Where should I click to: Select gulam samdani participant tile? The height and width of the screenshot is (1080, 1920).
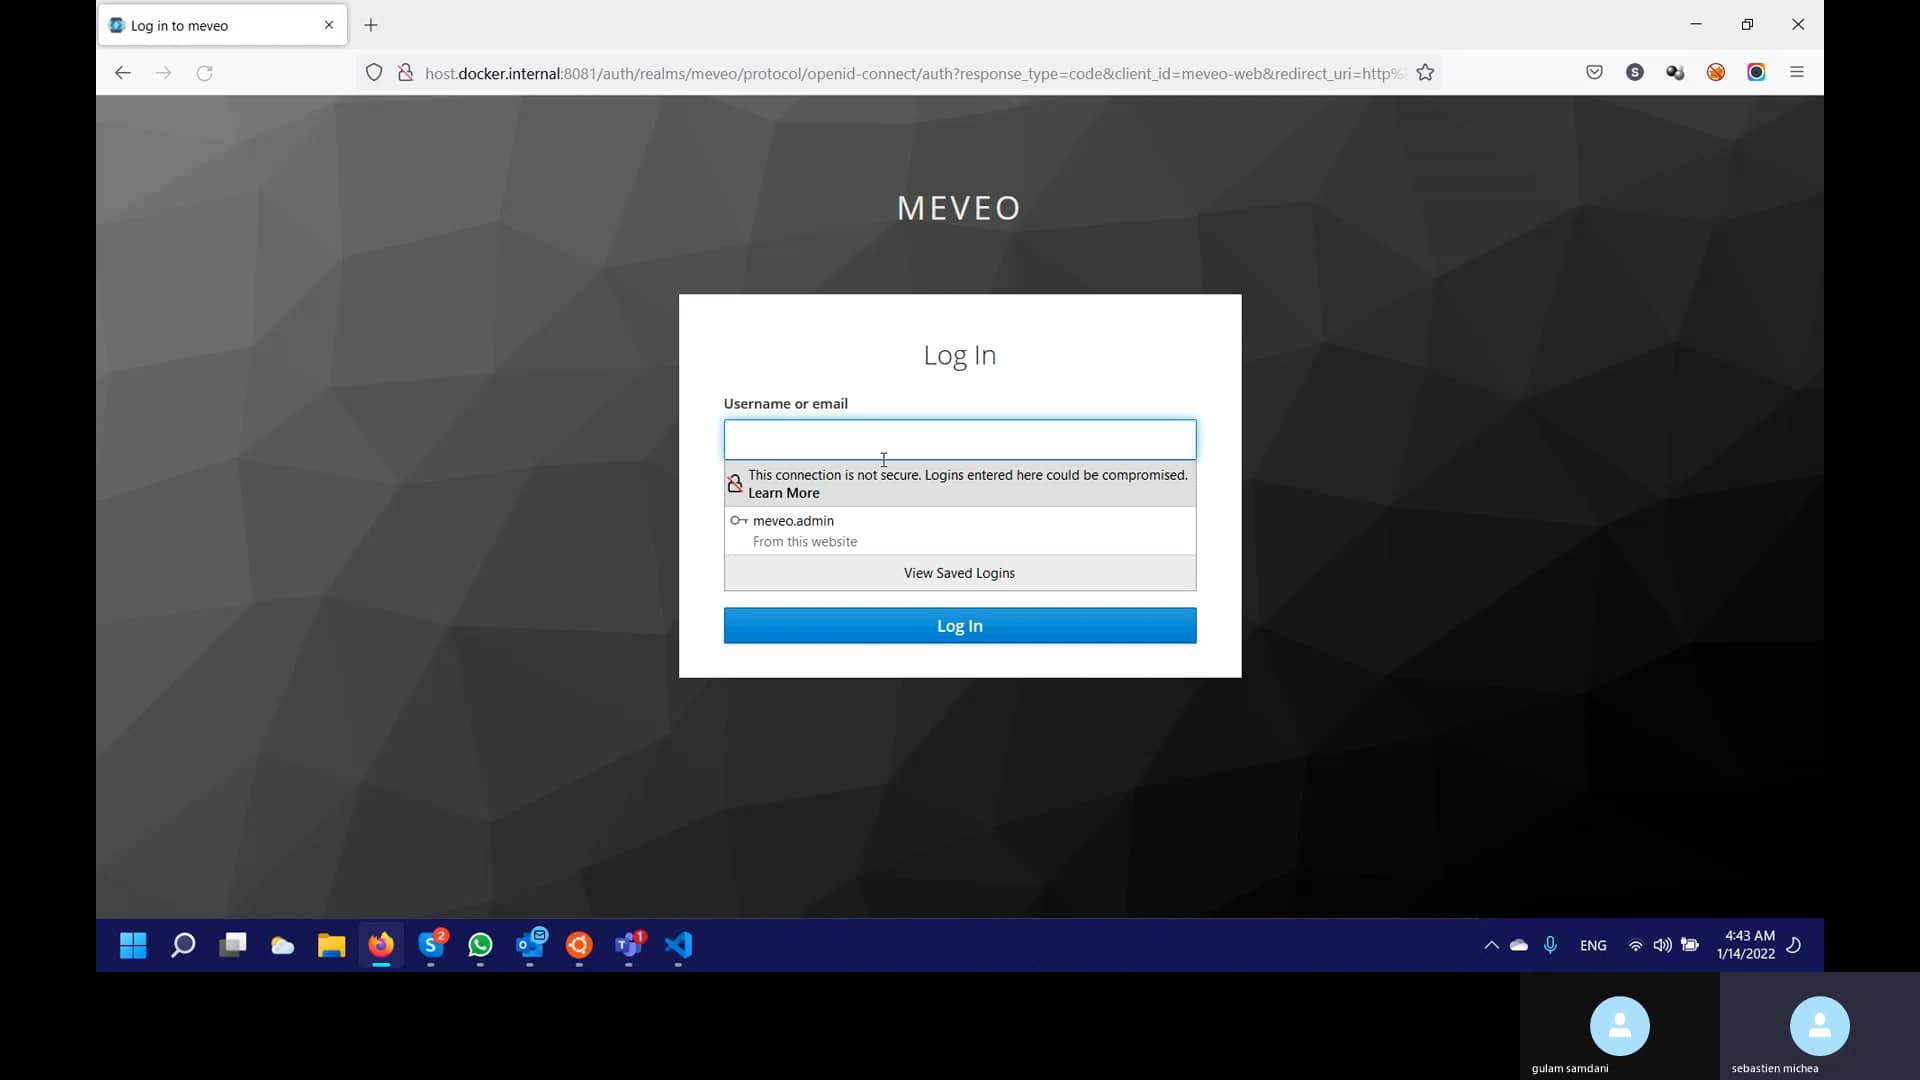(x=1620, y=1027)
